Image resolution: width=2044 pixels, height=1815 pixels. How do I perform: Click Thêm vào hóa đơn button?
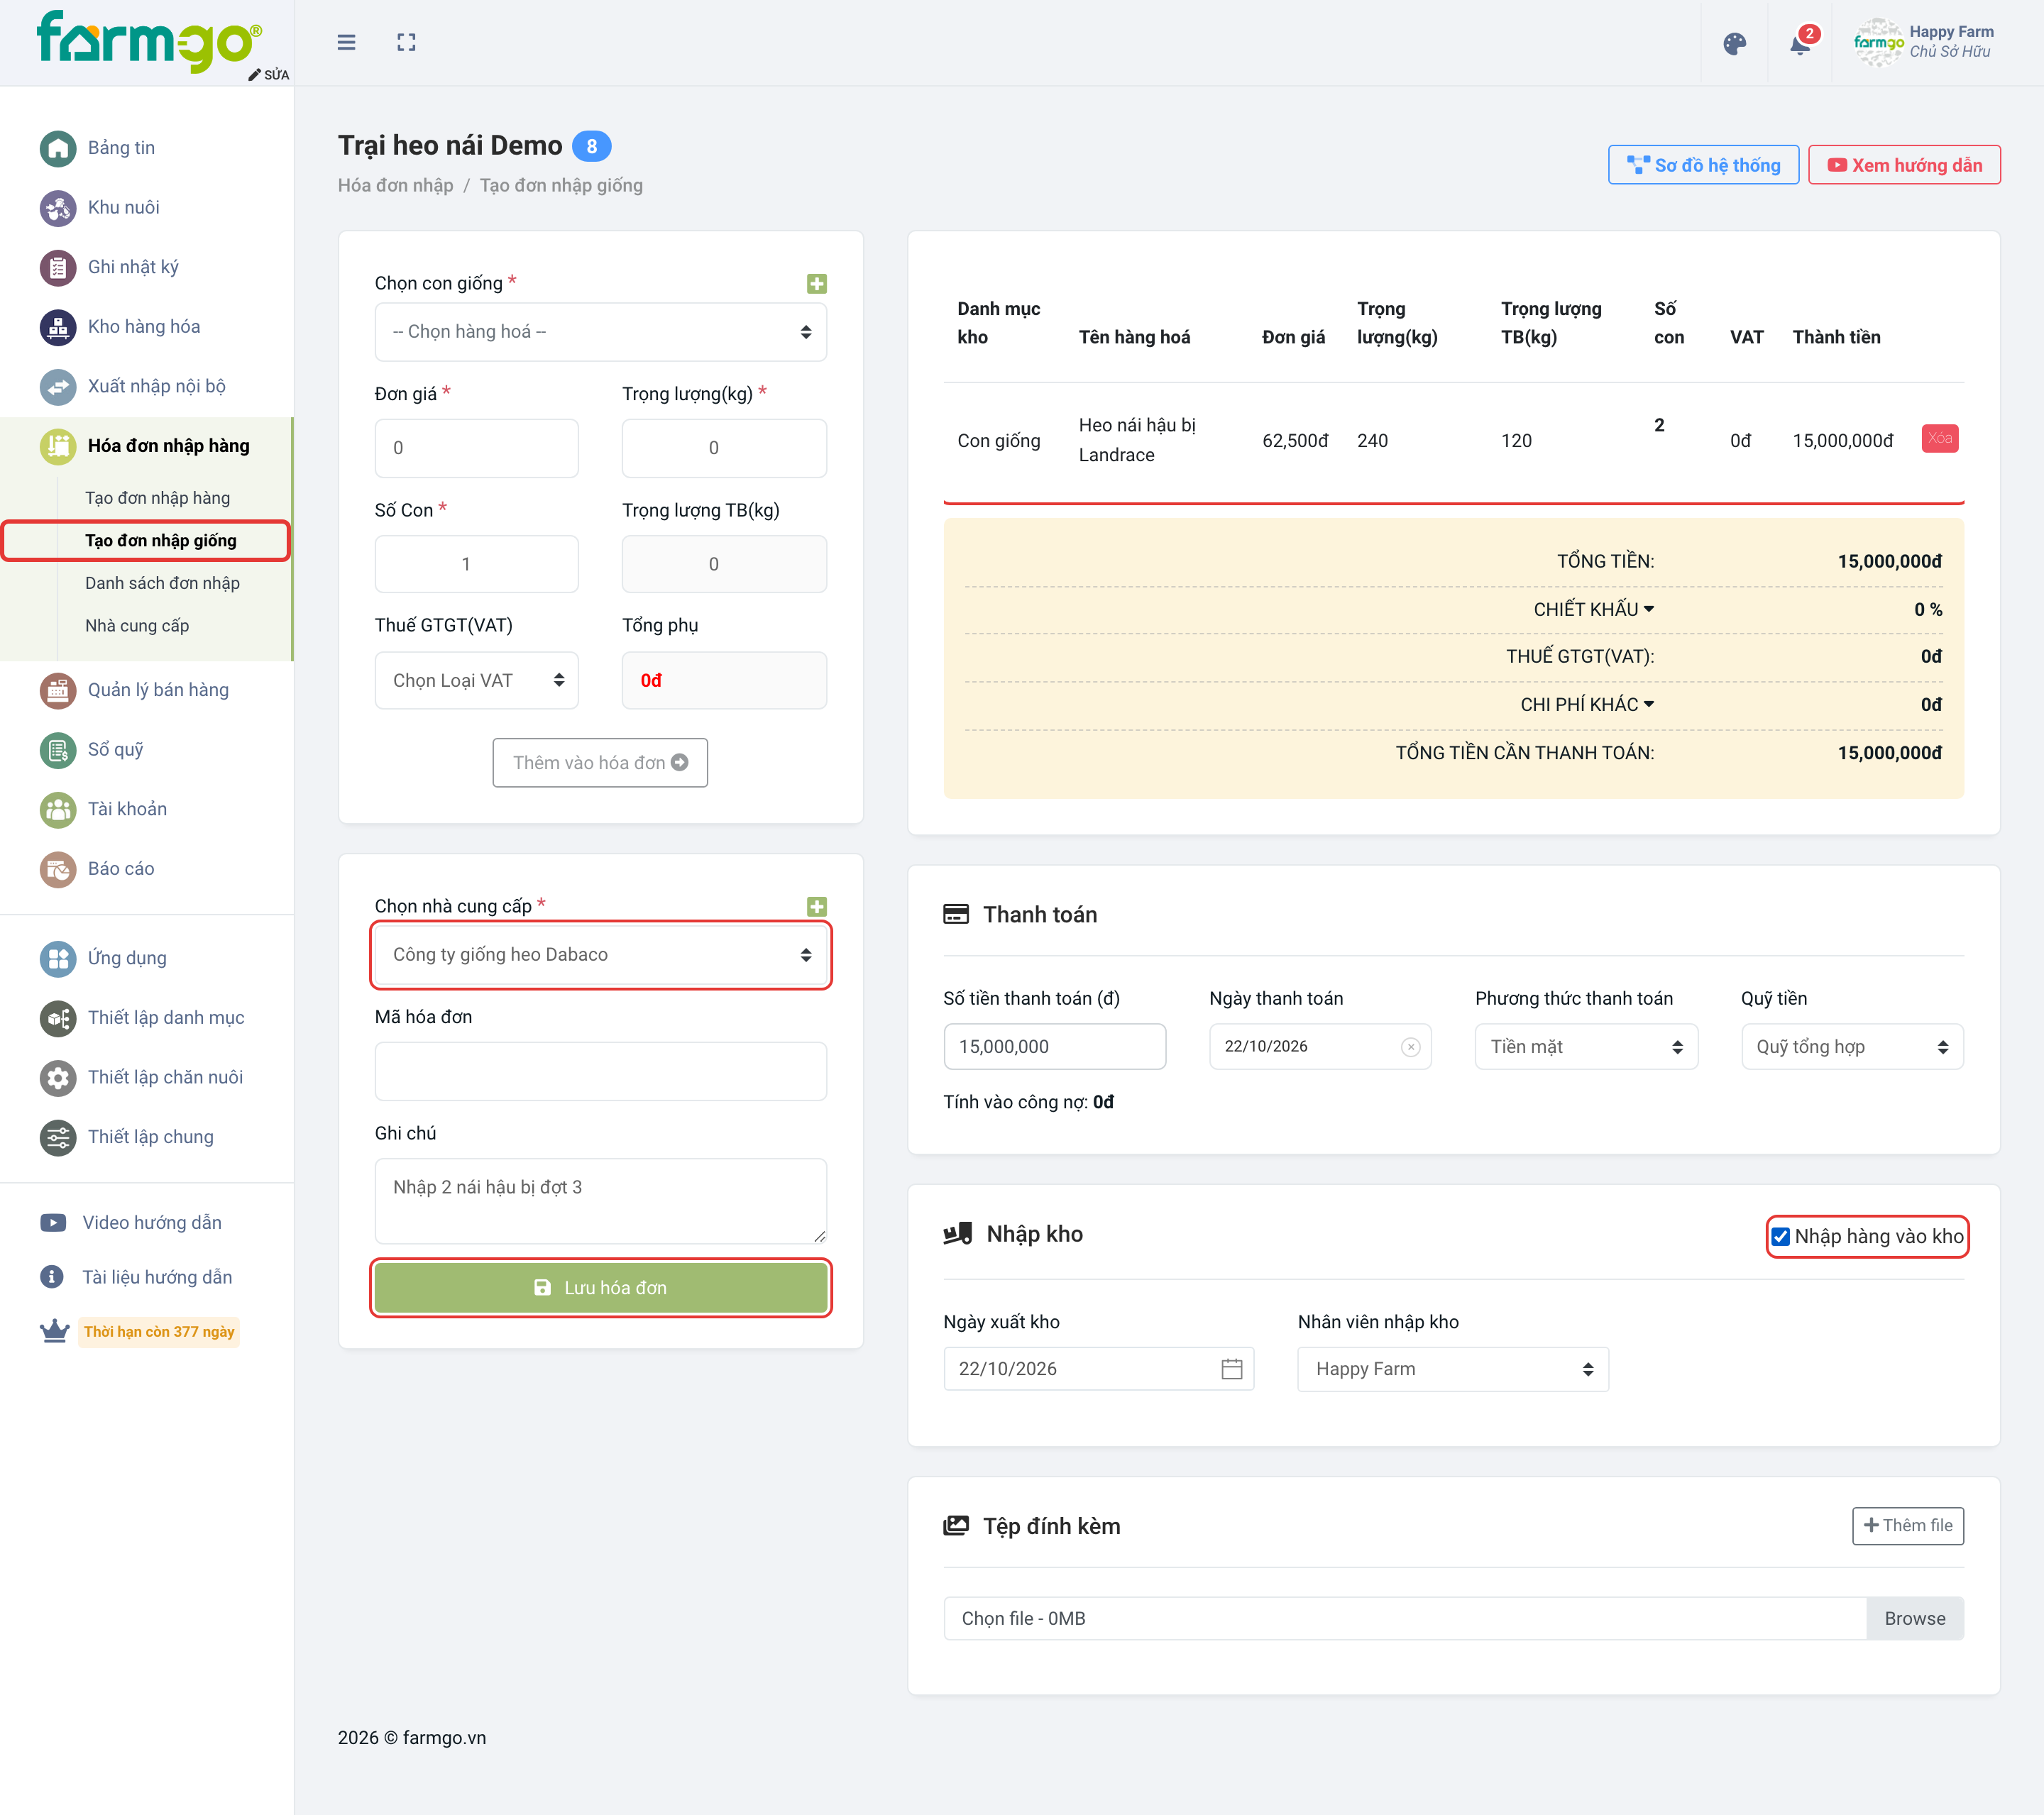coord(600,763)
